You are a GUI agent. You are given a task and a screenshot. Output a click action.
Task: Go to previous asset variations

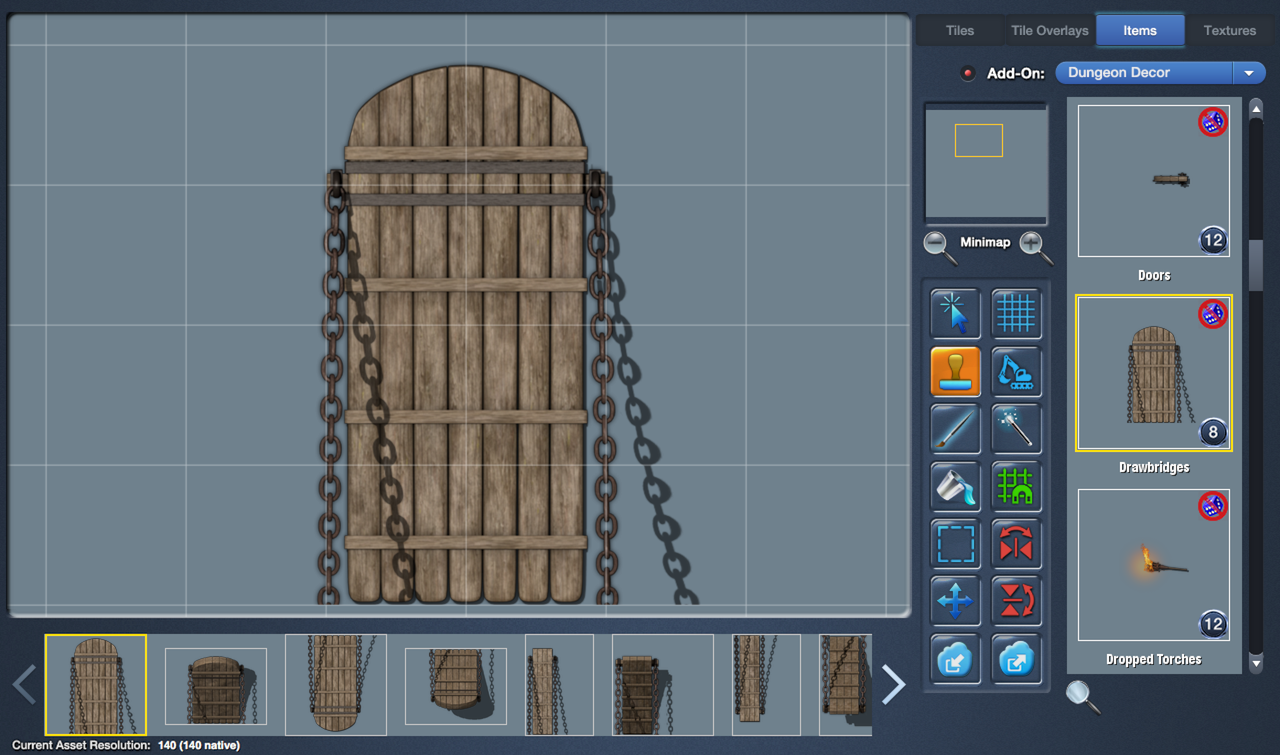24,685
